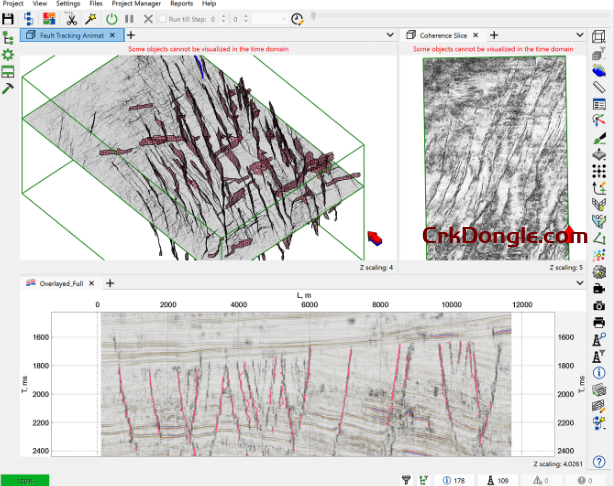Click the magic wand tool
614x486 pixels.
click(x=89, y=19)
